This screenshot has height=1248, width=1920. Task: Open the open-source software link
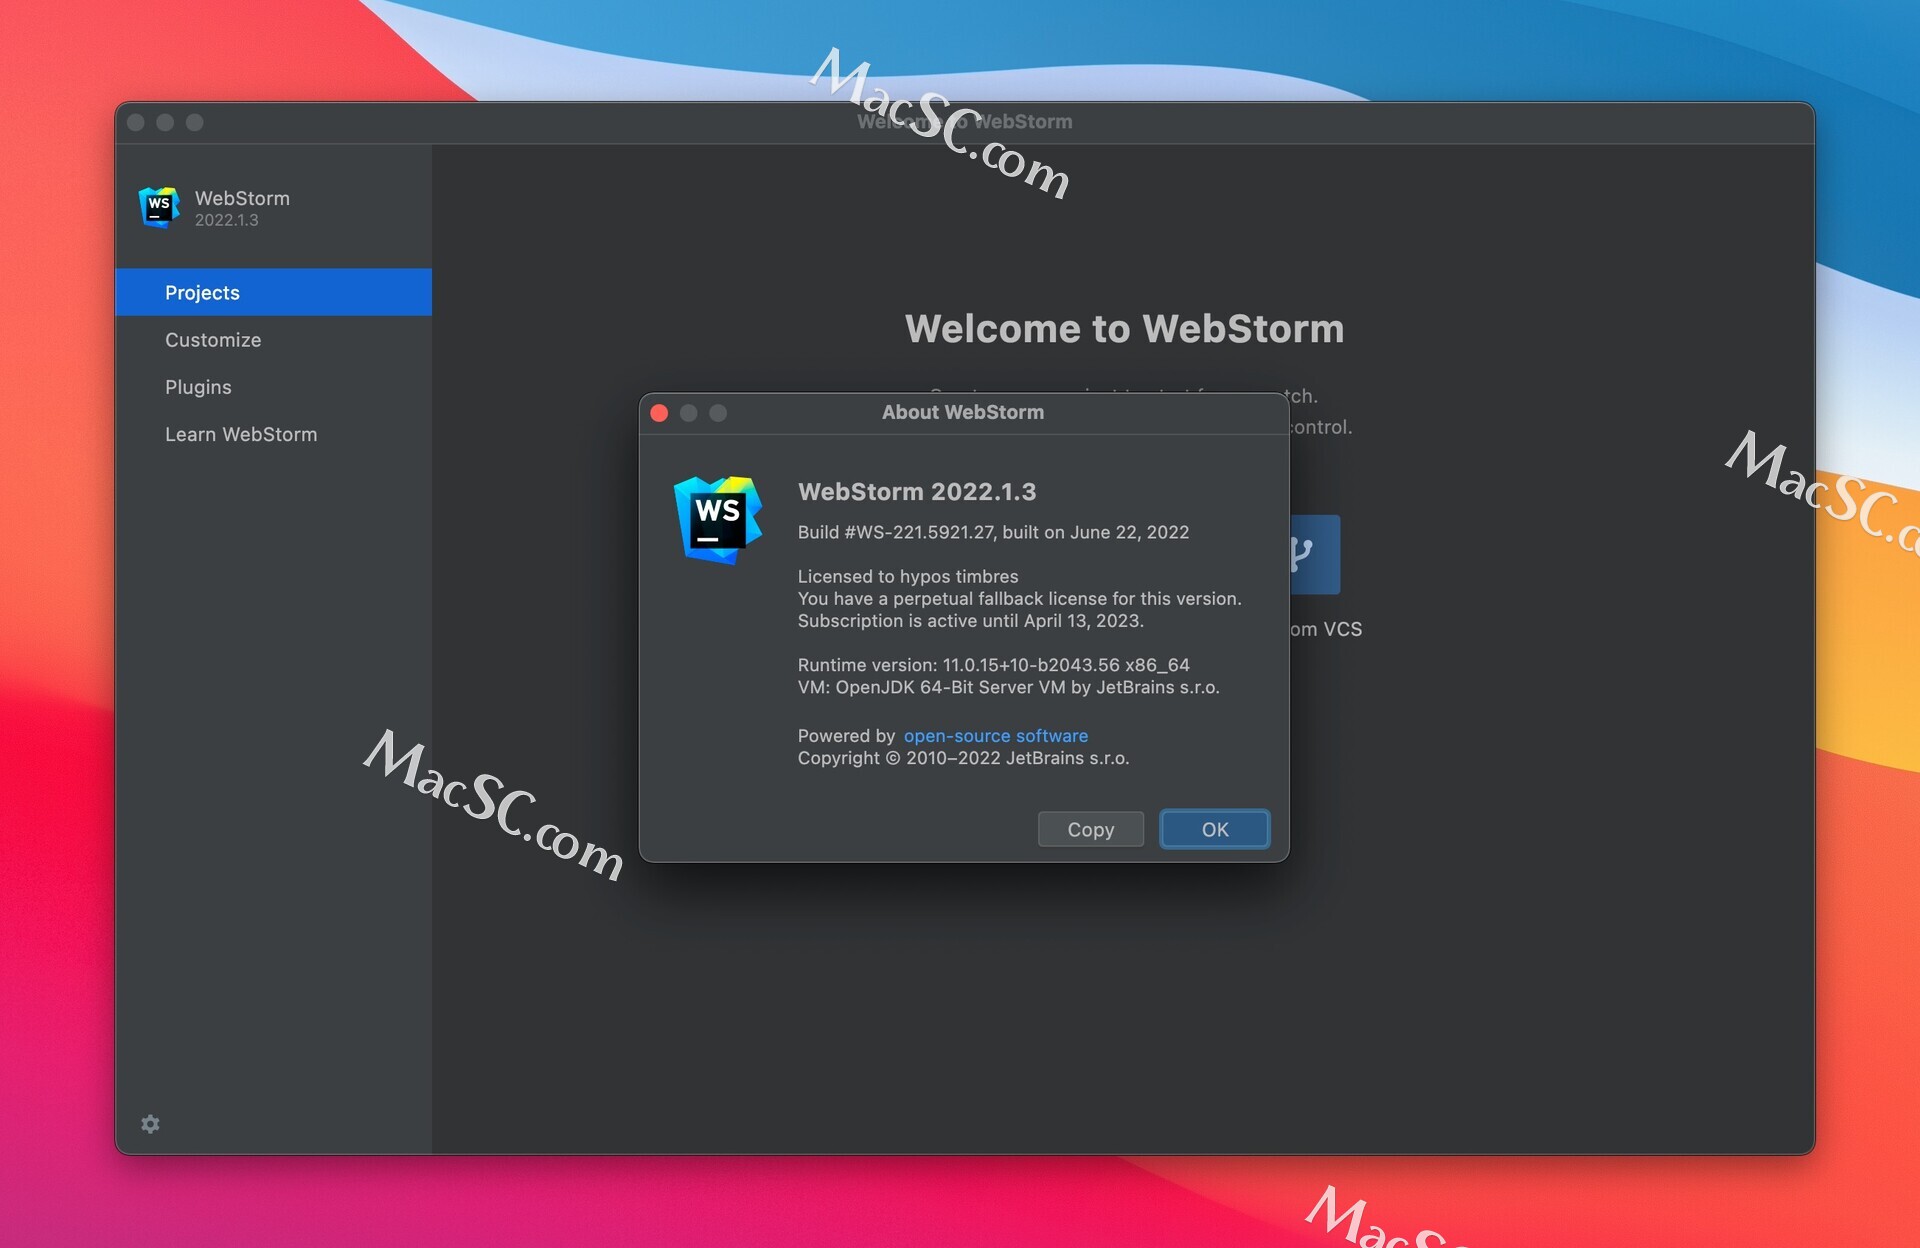click(995, 735)
